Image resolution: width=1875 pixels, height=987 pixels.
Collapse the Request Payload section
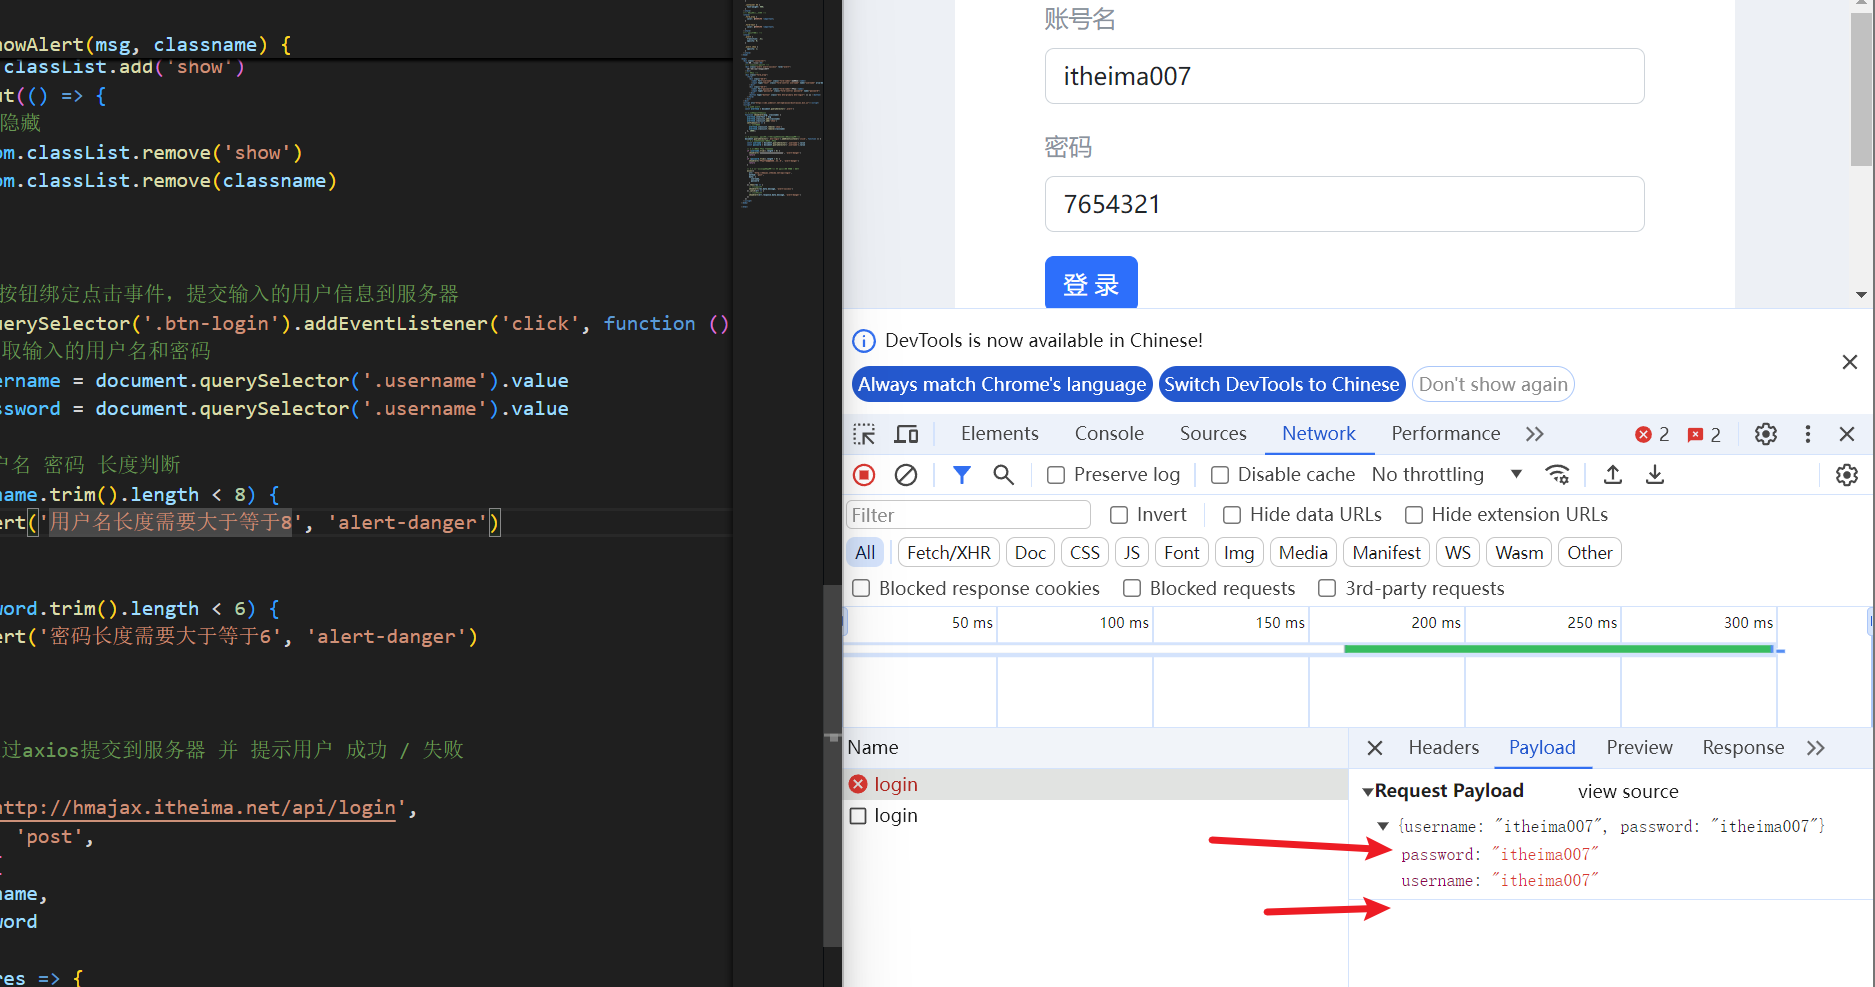pos(1368,791)
